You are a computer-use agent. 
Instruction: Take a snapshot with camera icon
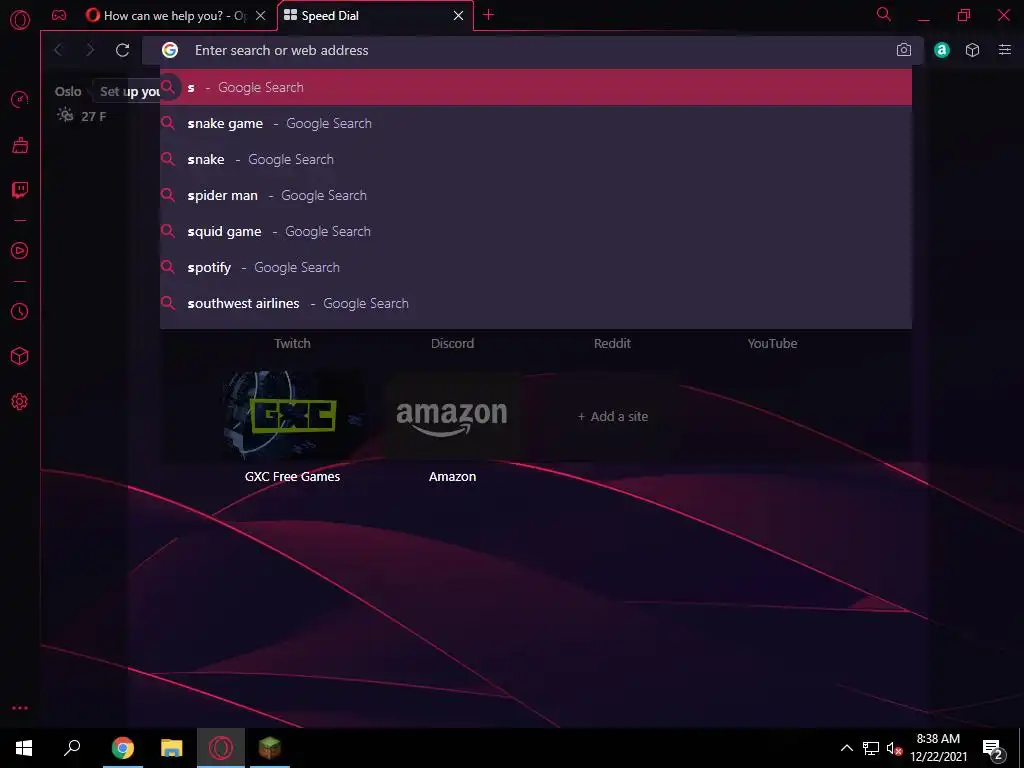click(904, 50)
